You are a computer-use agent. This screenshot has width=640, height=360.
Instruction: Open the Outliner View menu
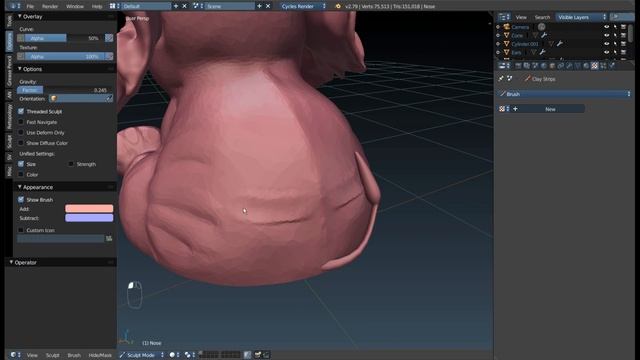click(x=521, y=17)
